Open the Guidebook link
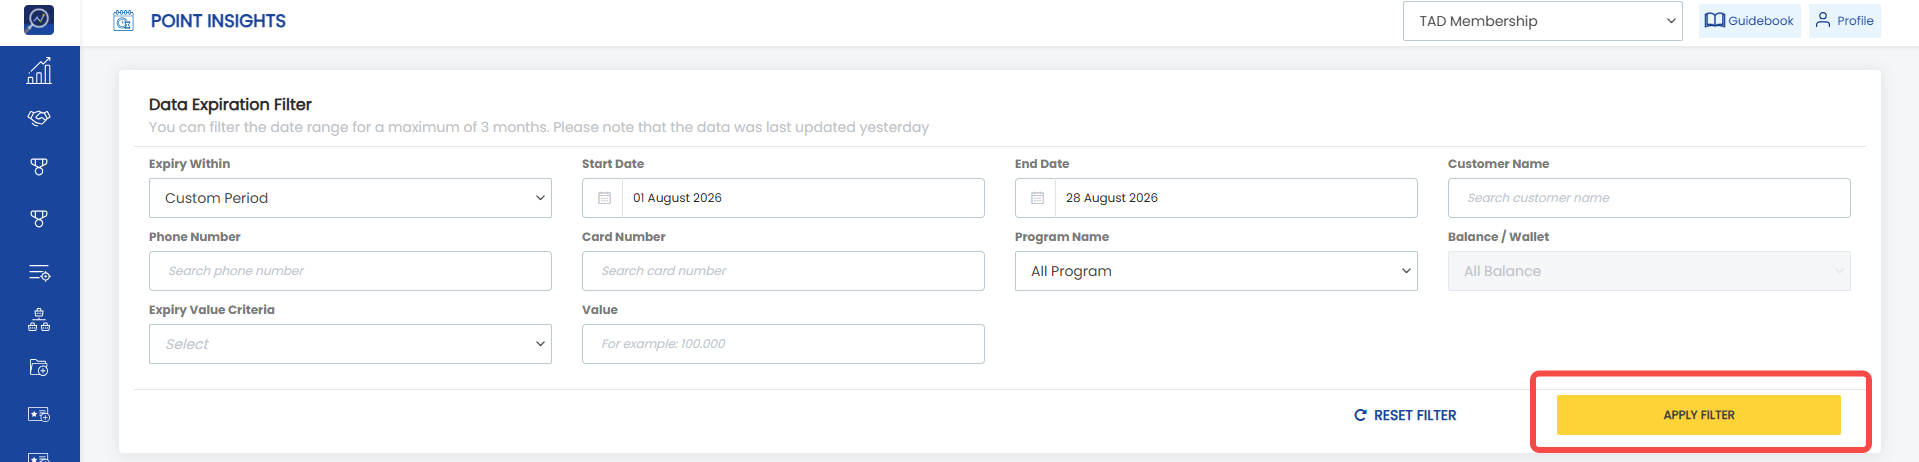Viewport: 1919px width, 462px height. pos(1749,21)
